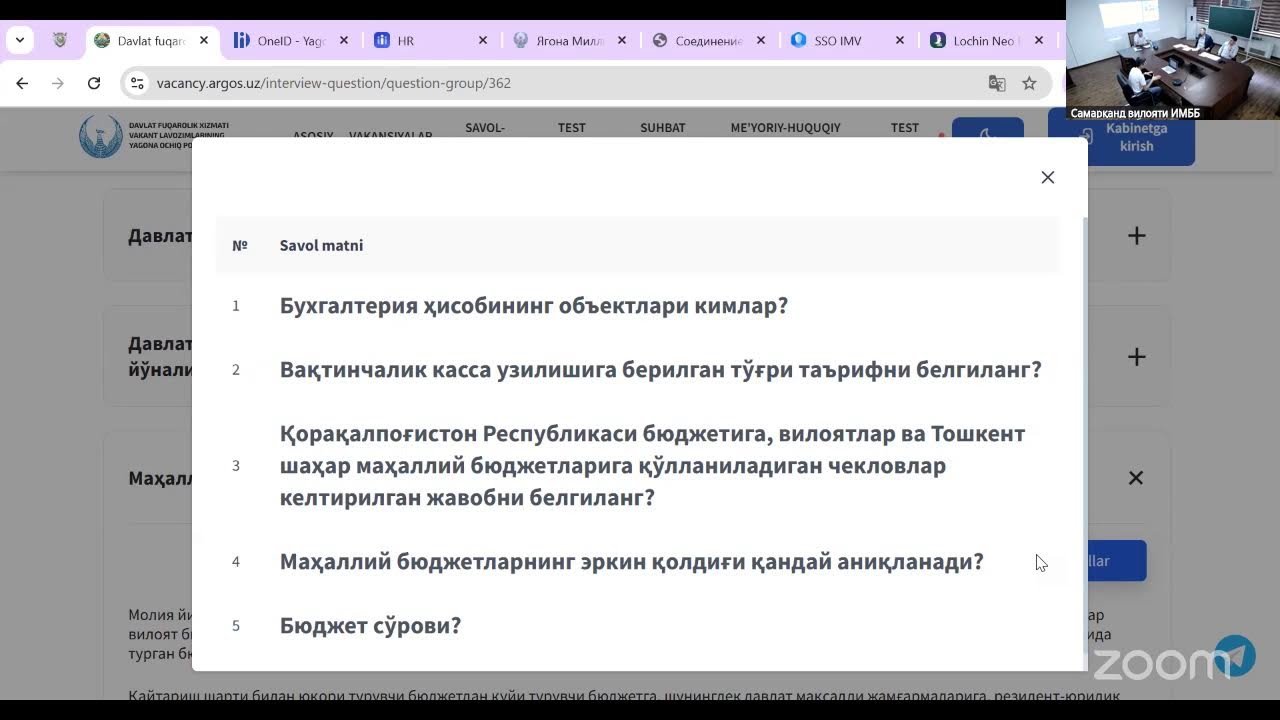The width and height of the screenshot is (1280, 720).
Task: Click the Argos site logo emblem
Action: [101, 136]
